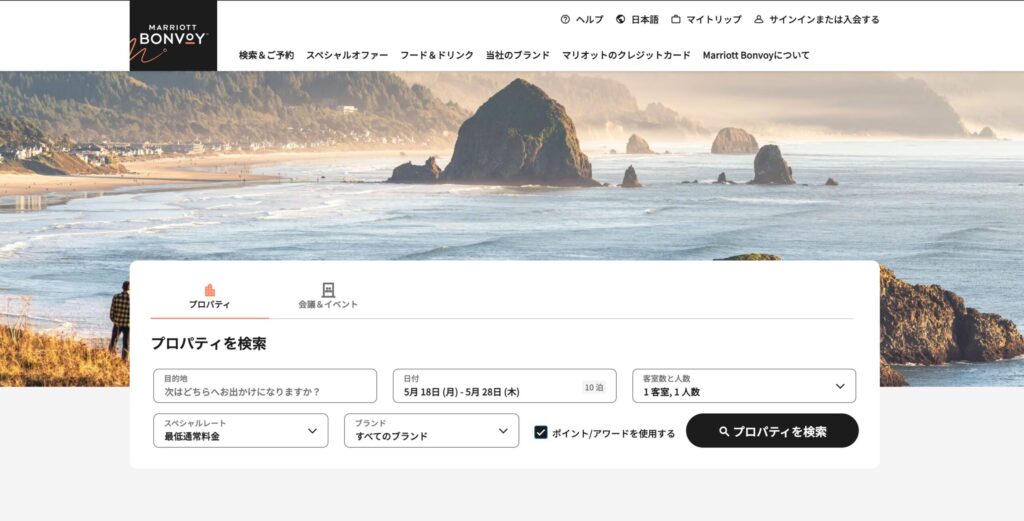The height and width of the screenshot is (521, 1024).
Task: Click the help question mark icon
Action: [565, 19]
